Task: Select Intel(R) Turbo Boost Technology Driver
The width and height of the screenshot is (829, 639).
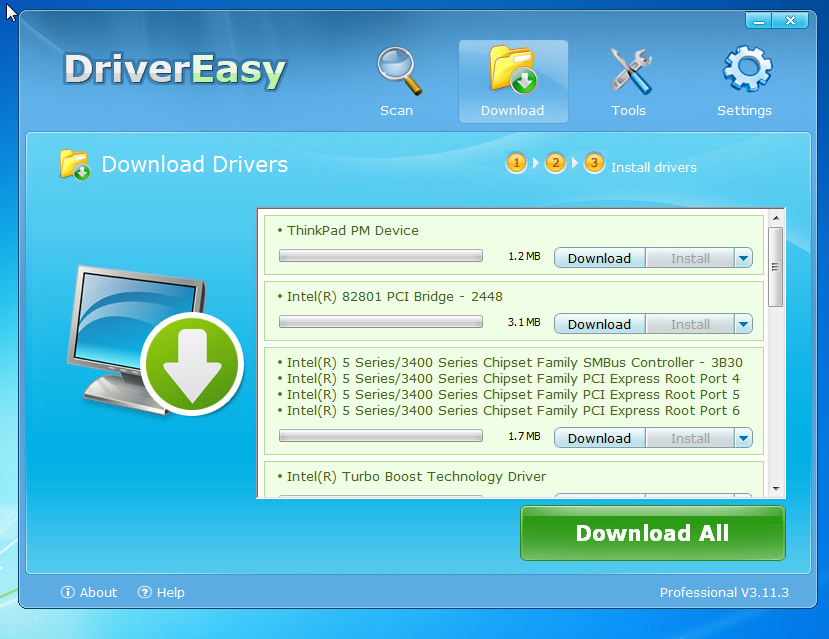Action: click(416, 477)
